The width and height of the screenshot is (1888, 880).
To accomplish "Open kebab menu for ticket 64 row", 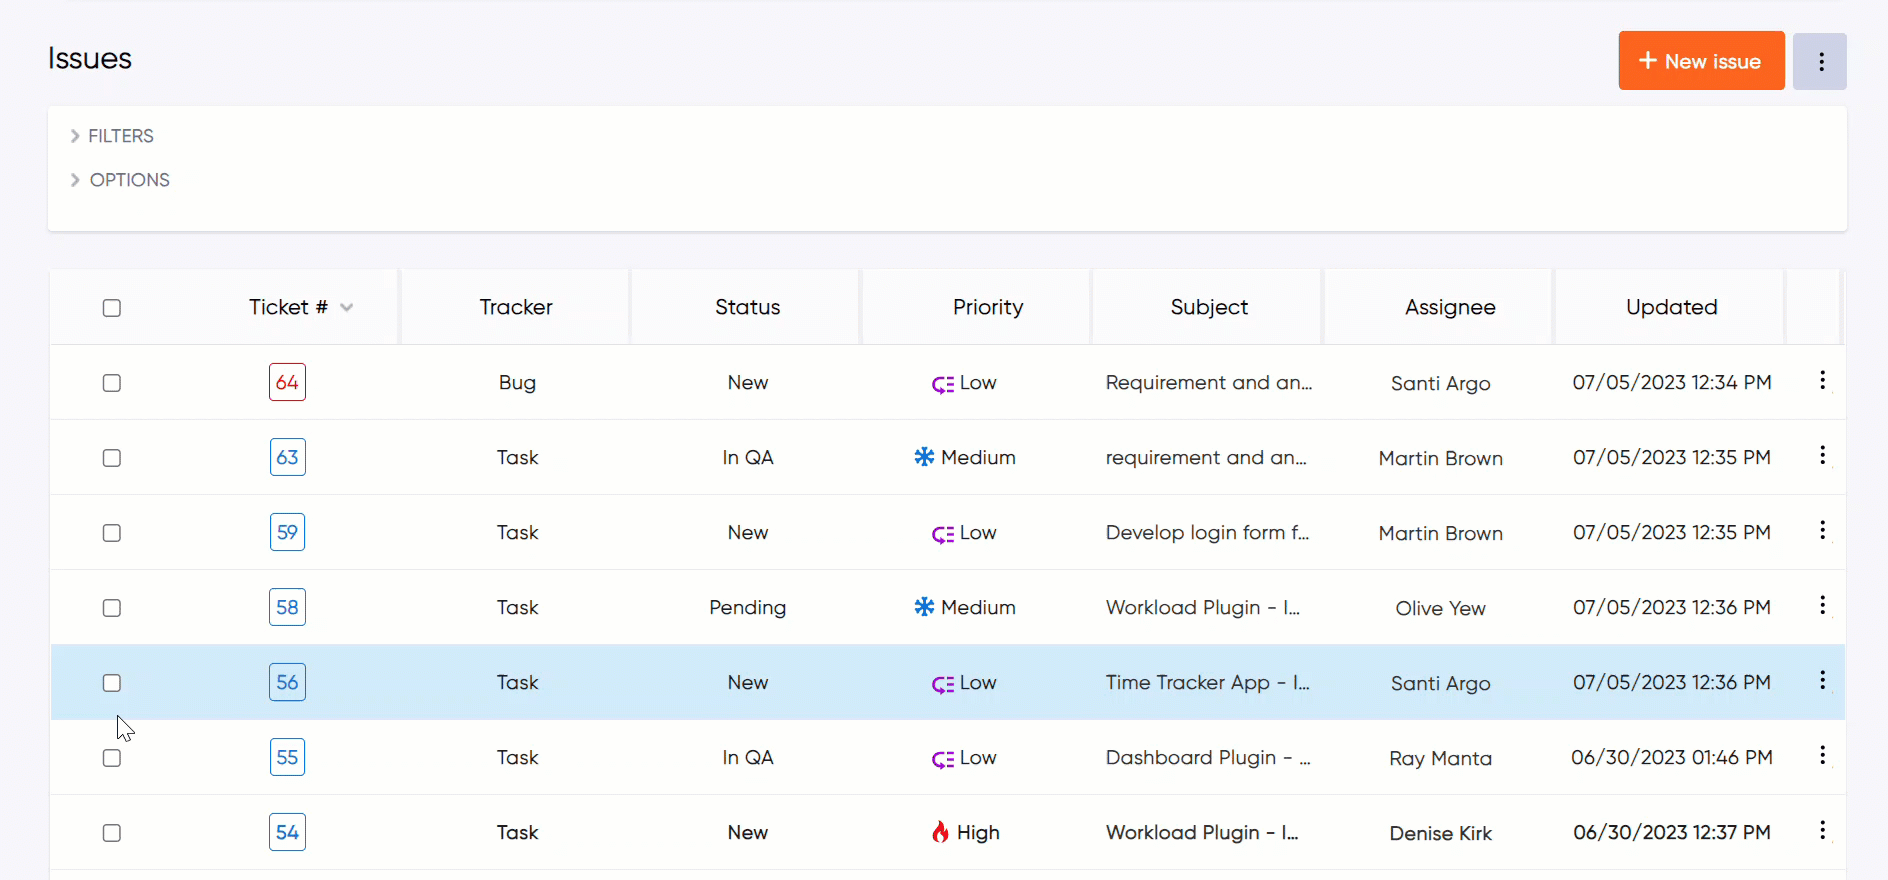I will pyautogui.click(x=1822, y=381).
